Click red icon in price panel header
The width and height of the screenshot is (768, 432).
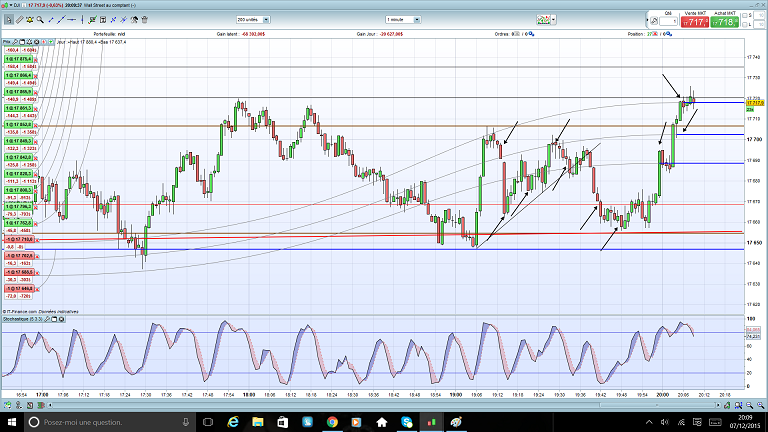(44, 42)
